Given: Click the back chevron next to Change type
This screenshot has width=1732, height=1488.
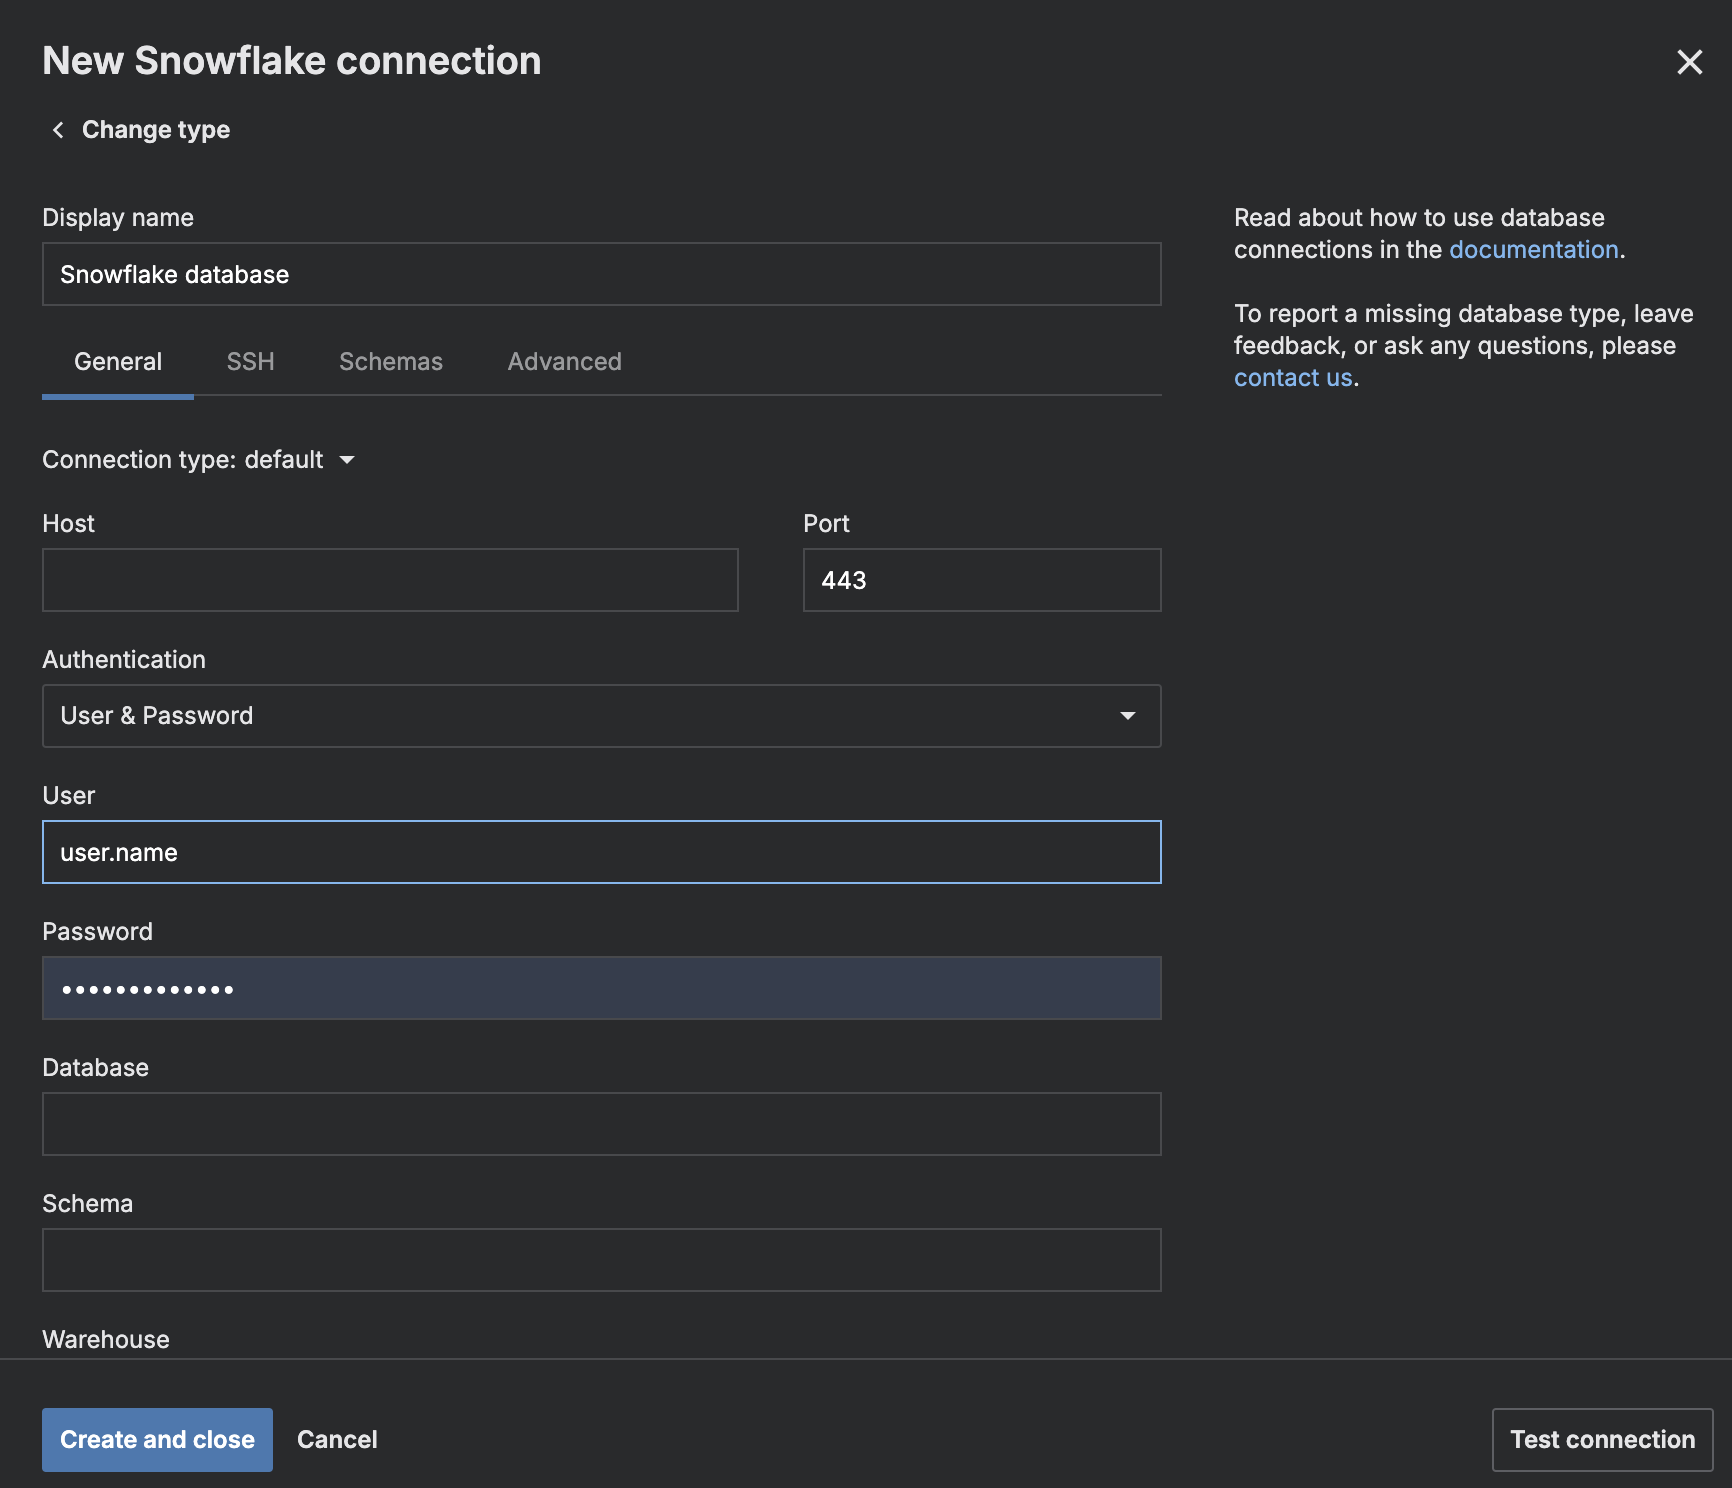Looking at the screenshot, I should point(57,129).
